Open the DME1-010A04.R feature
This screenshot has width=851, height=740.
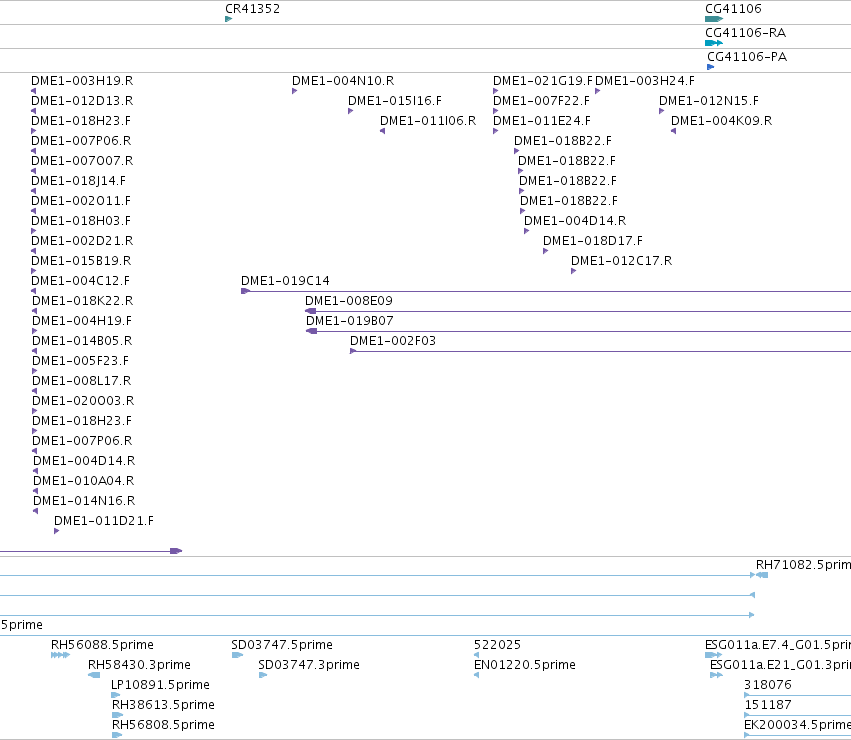(x=84, y=481)
